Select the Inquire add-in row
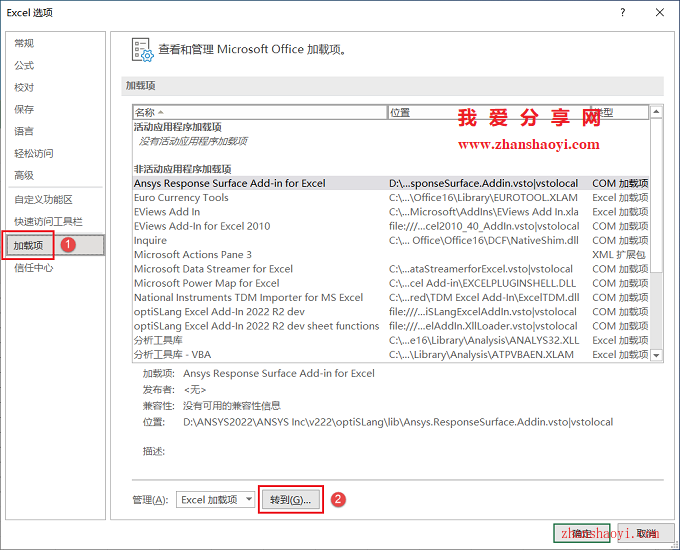Image resolution: width=680 pixels, height=550 pixels. click(x=390, y=240)
